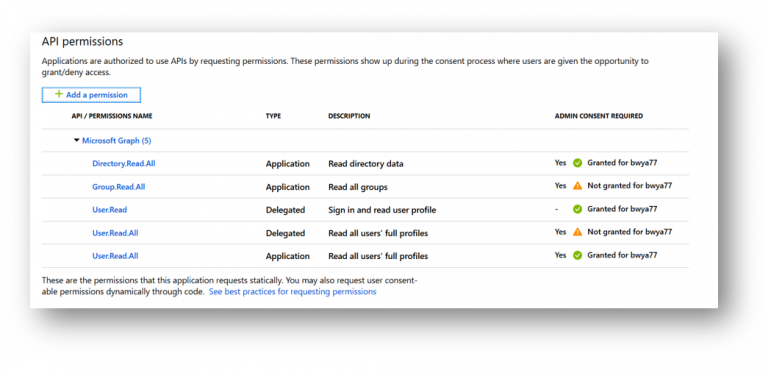Viewport: 768px width, 373px height.
Task: Click green check icon in Directory.Read.All row
Action: coord(577,163)
